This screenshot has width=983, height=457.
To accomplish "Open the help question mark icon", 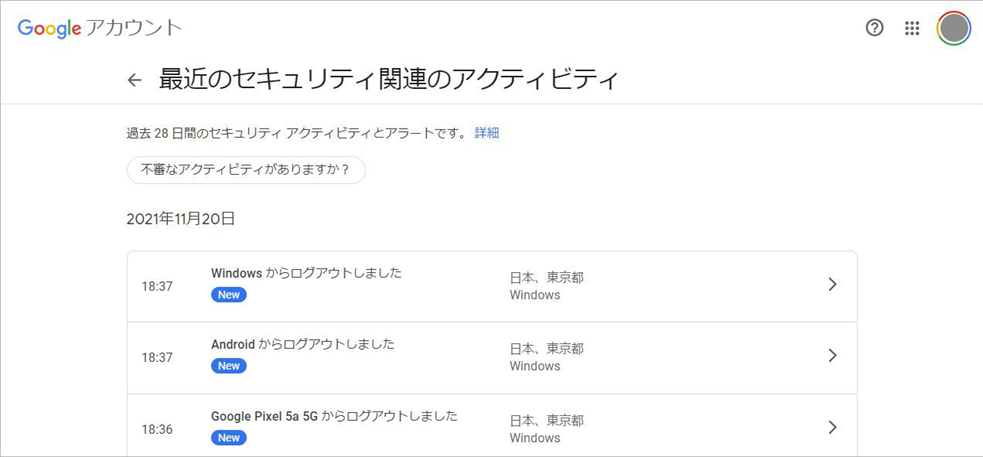I will pos(874,28).
